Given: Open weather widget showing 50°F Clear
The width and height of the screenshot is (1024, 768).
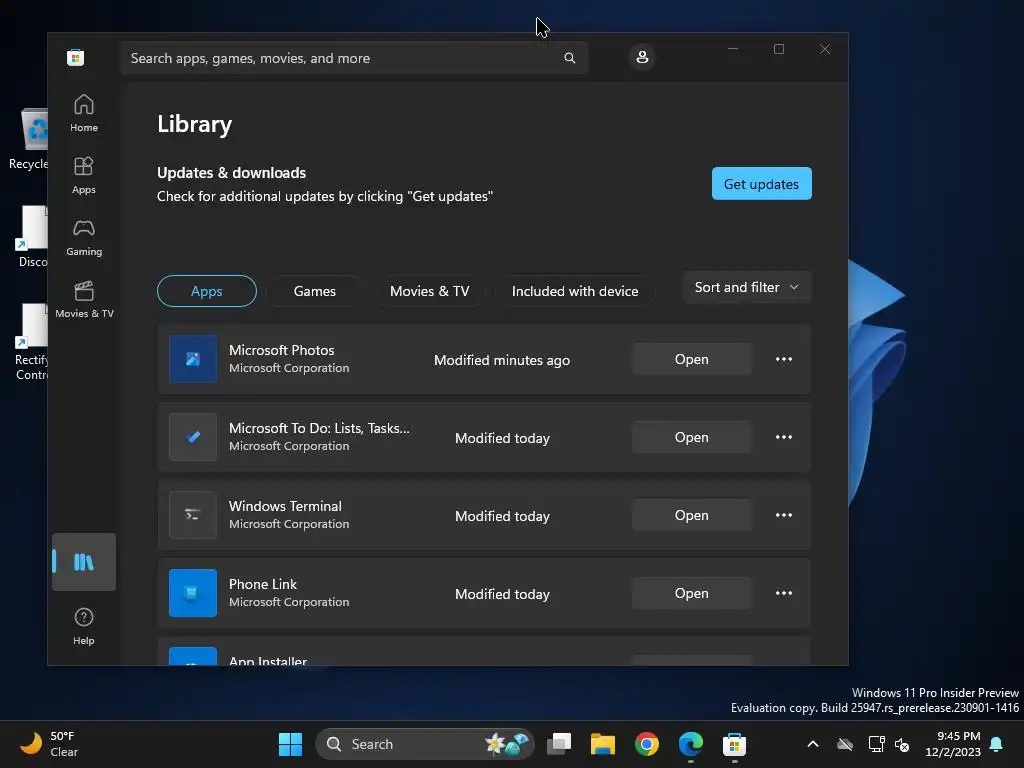Looking at the screenshot, I should (49, 744).
